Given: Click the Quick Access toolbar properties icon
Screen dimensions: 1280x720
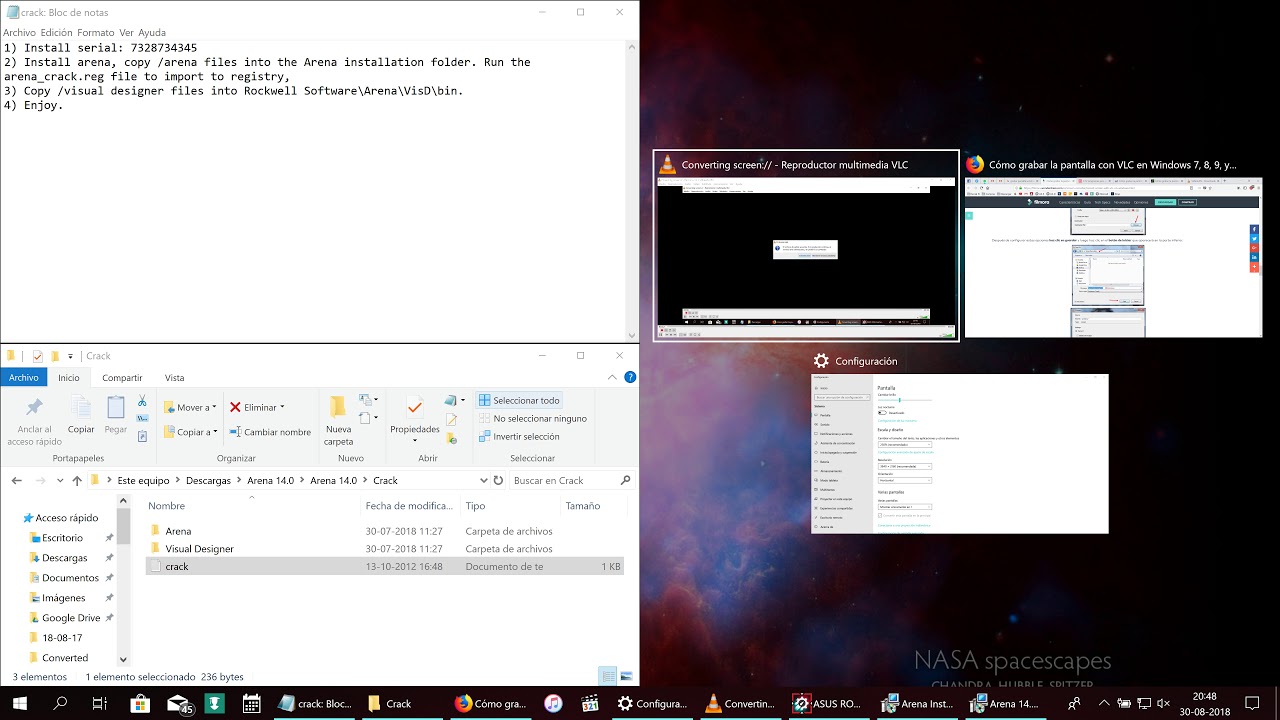Looking at the screenshot, I should tap(37, 356).
